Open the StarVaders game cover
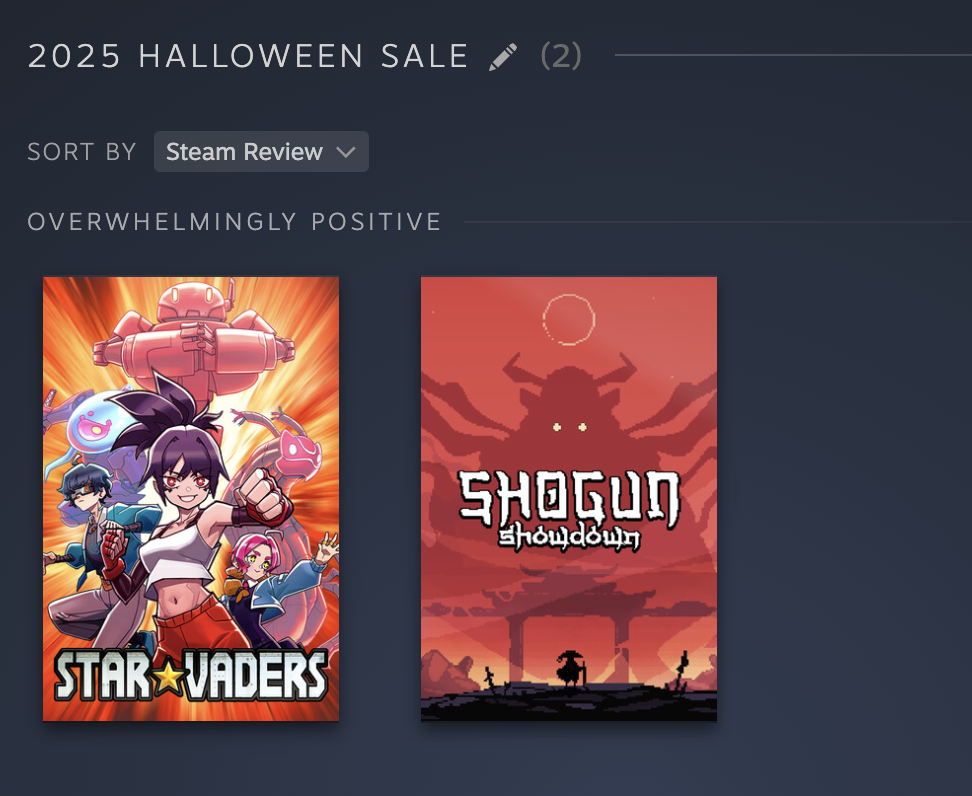972x796 pixels. tap(191, 498)
